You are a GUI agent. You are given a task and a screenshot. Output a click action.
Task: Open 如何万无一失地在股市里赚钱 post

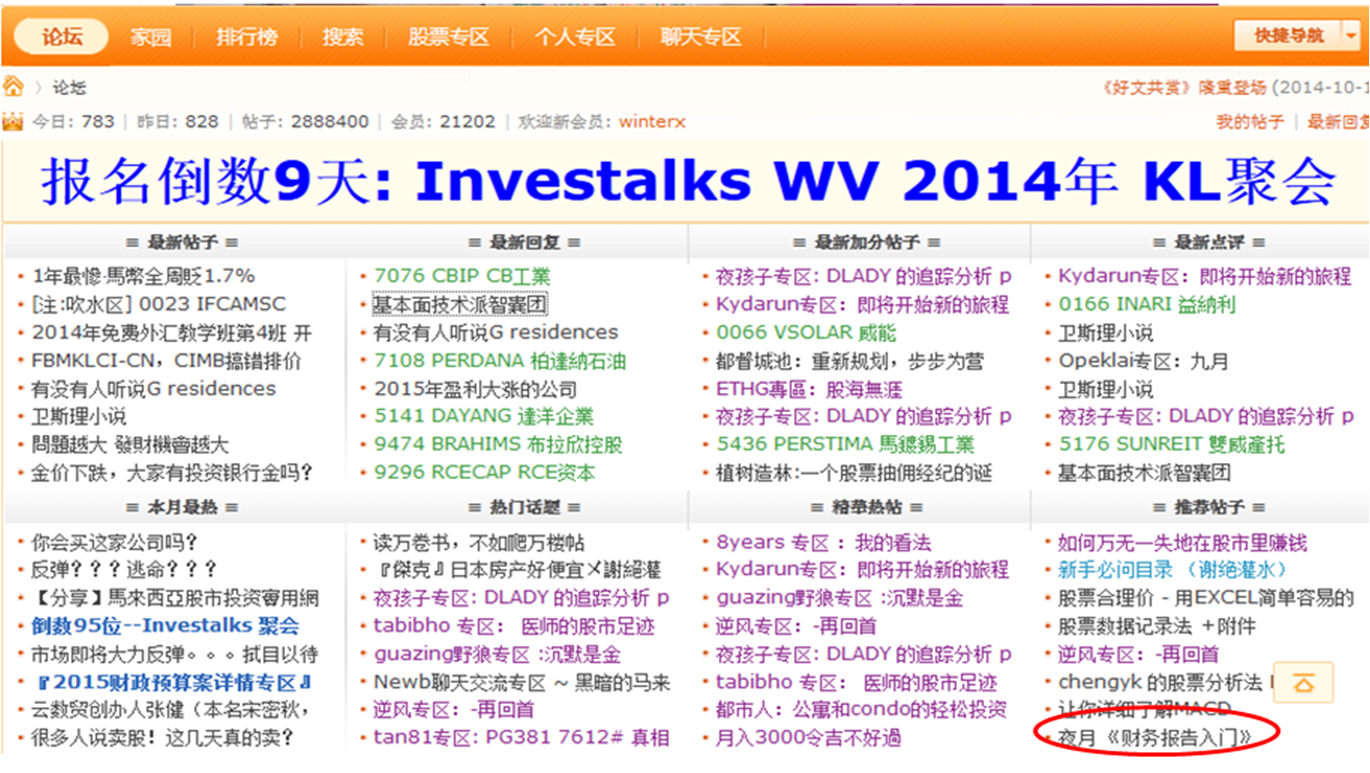(1183, 543)
